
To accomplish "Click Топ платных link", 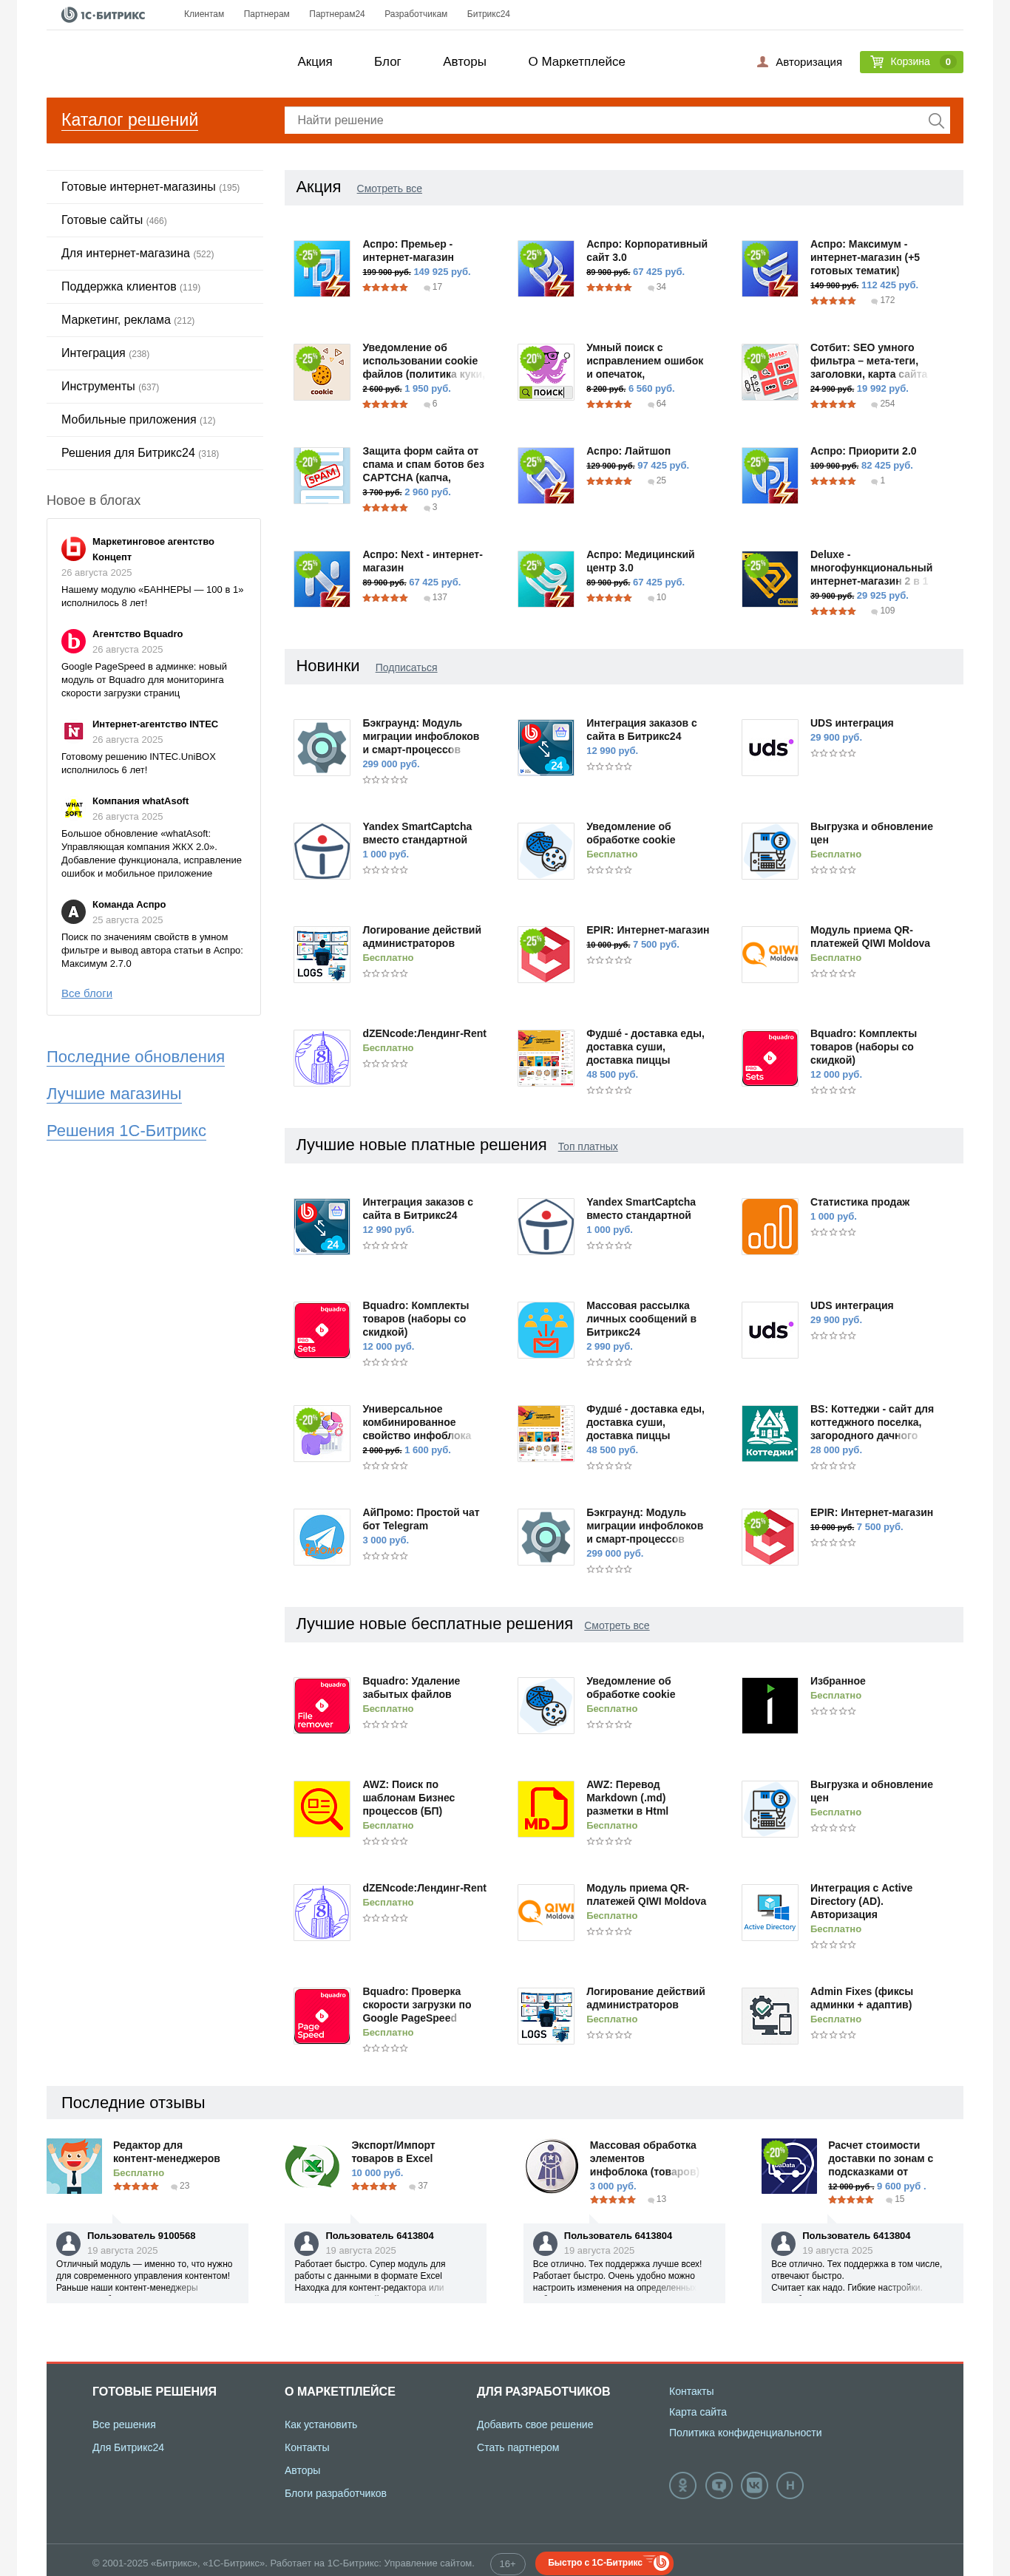I will [x=588, y=1147].
